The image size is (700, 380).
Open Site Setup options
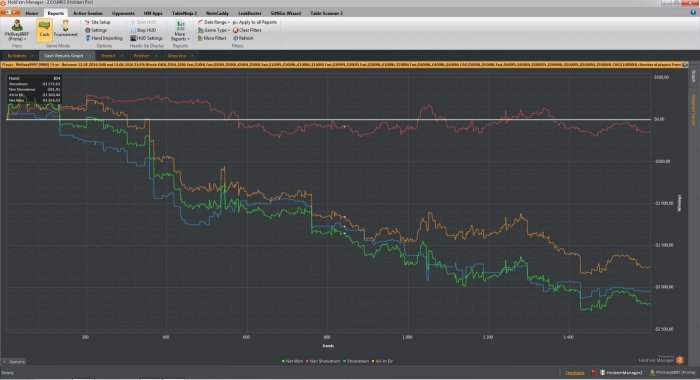[x=97, y=22]
